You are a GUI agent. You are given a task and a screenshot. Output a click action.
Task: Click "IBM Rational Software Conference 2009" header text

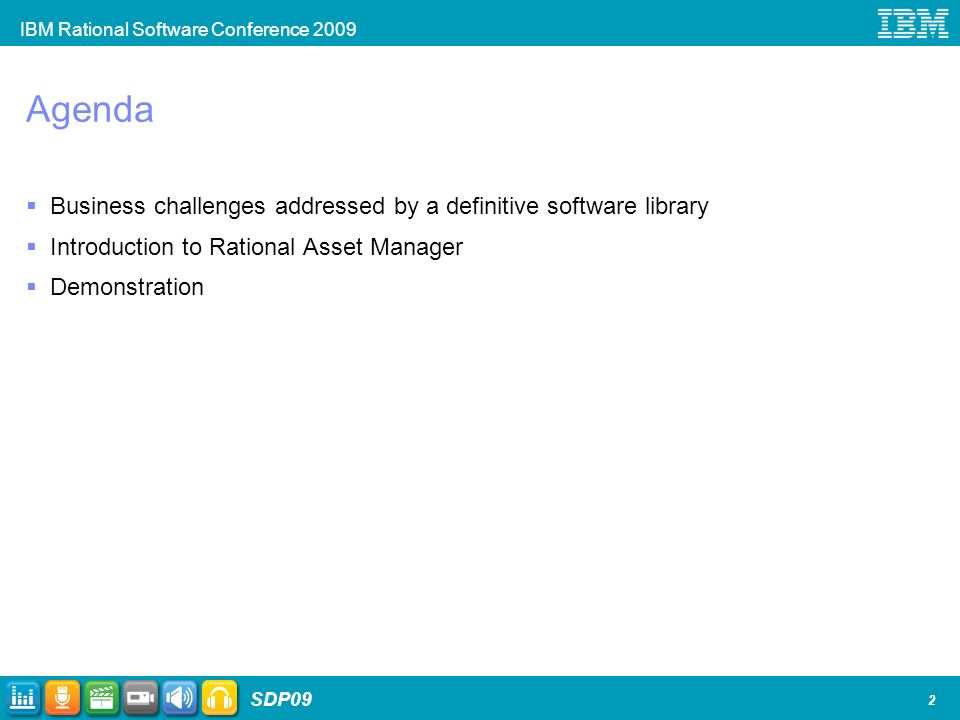point(188,29)
